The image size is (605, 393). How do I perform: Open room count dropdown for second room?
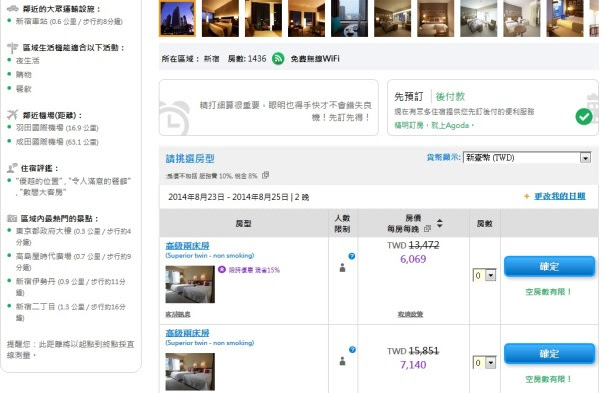[x=484, y=363]
